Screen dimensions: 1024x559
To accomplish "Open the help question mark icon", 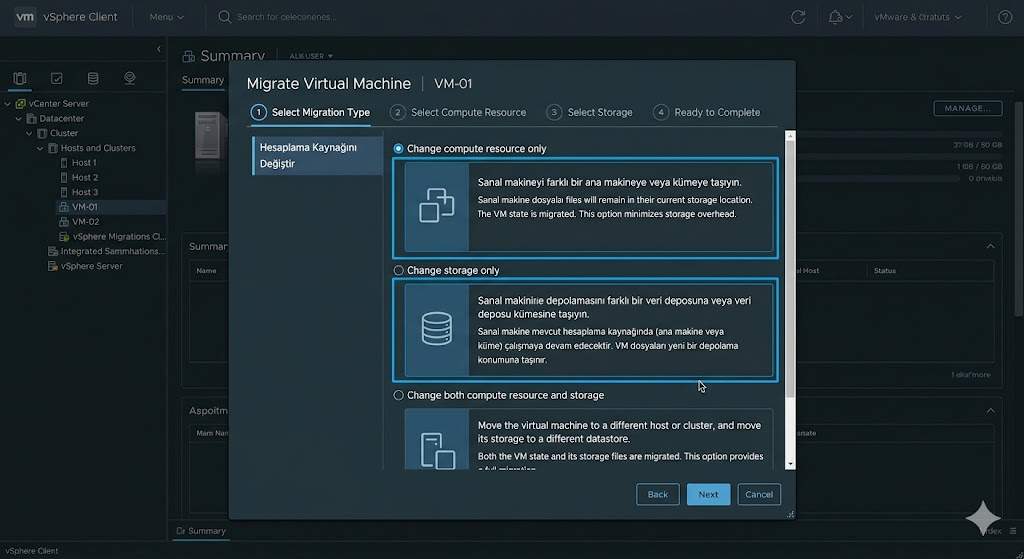I will point(1005,18).
